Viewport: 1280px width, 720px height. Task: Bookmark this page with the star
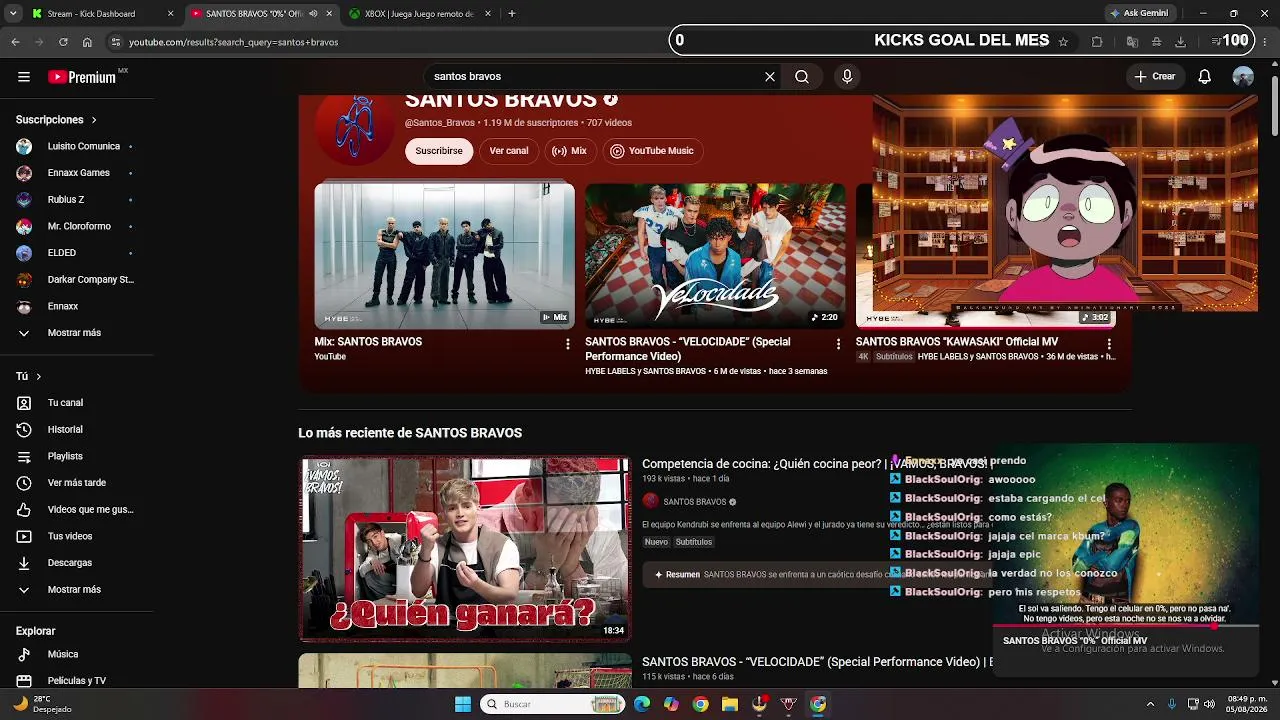[x=1063, y=42]
